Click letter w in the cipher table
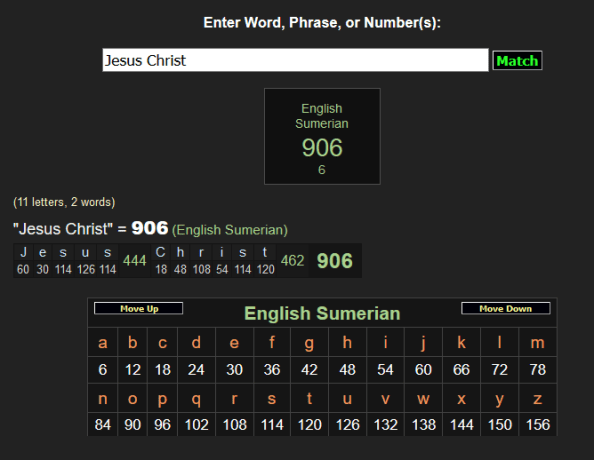 pos(424,399)
